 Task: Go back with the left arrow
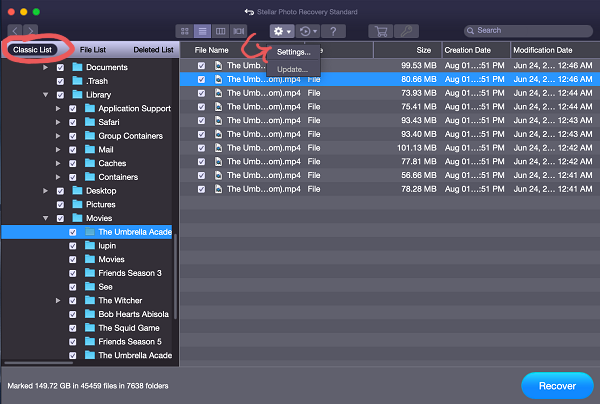[15, 30]
